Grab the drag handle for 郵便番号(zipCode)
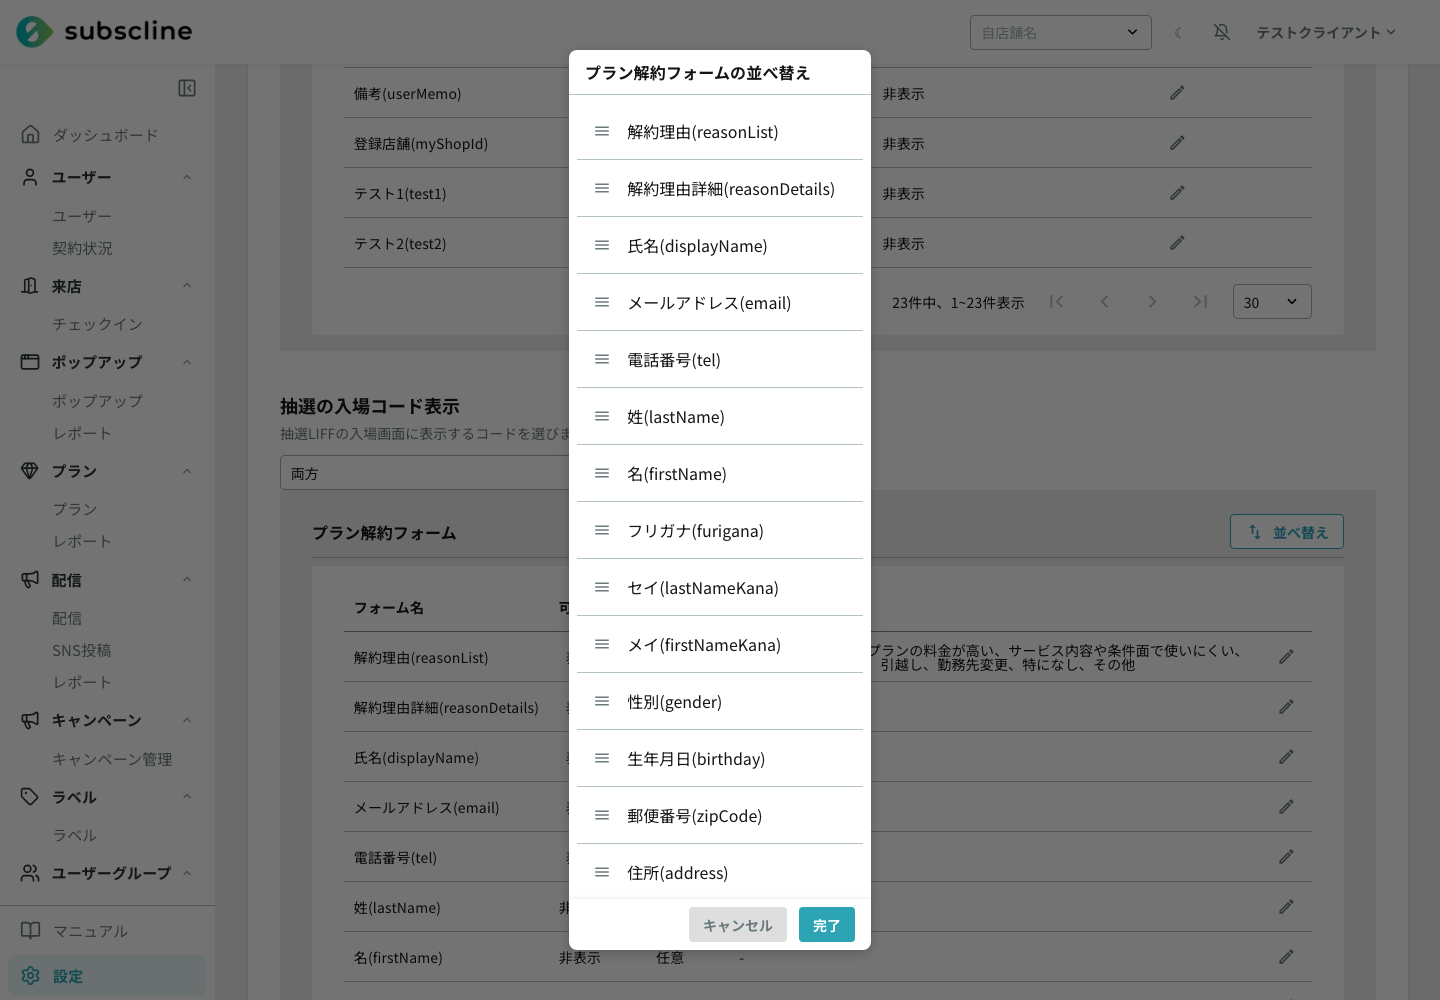The height and width of the screenshot is (1000, 1440). (602, 815)
